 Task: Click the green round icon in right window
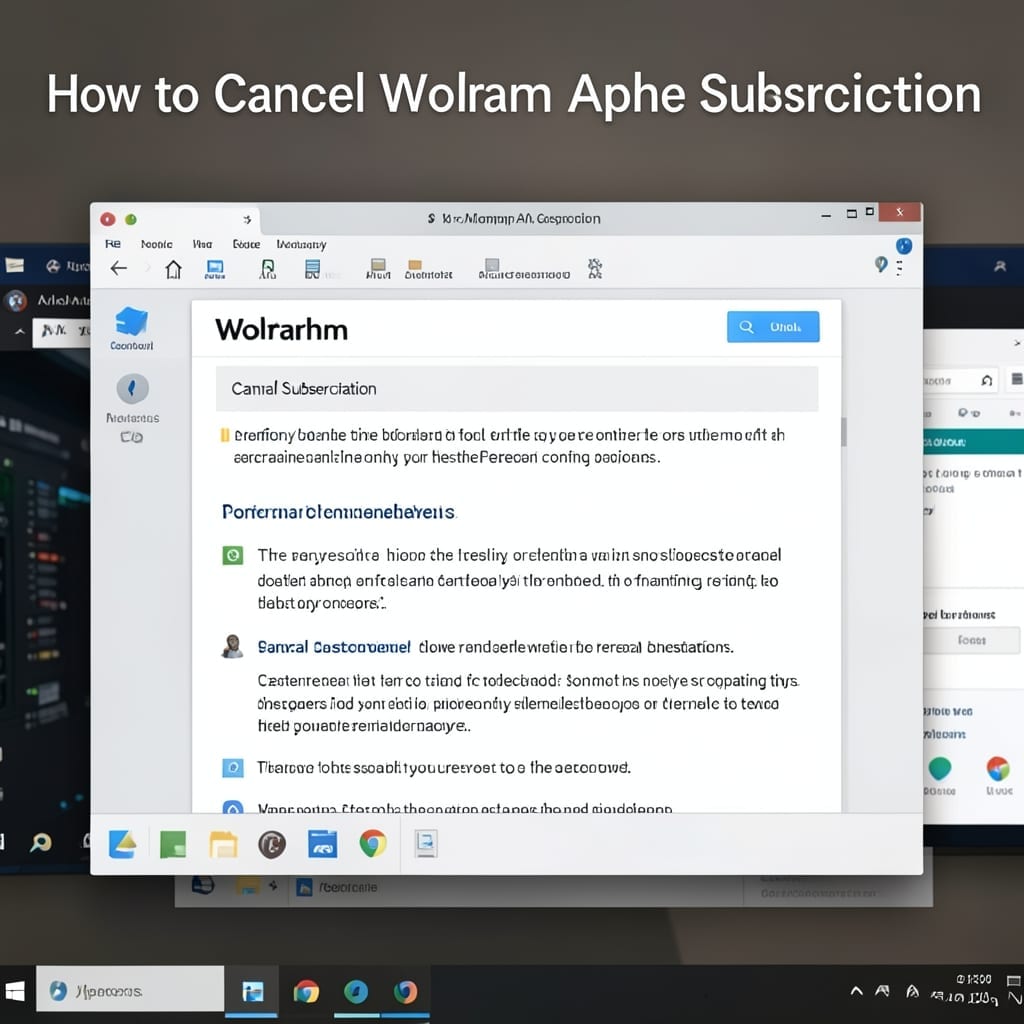coord(939,769)
